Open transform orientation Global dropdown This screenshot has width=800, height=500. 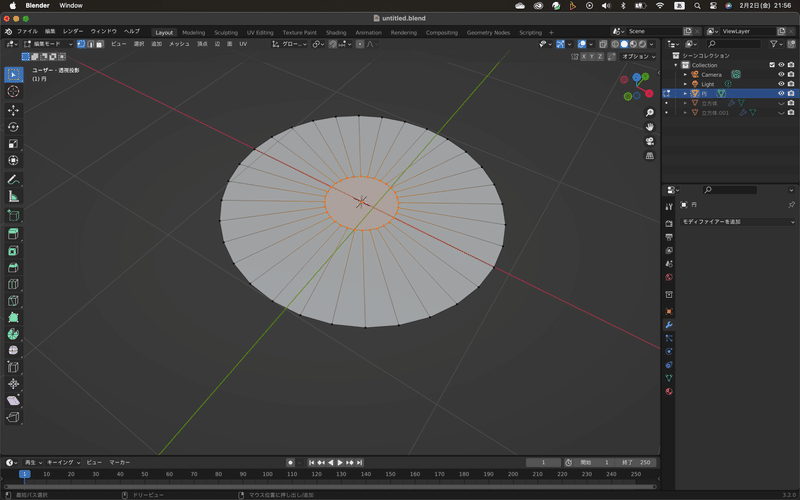tap(290, 44)
